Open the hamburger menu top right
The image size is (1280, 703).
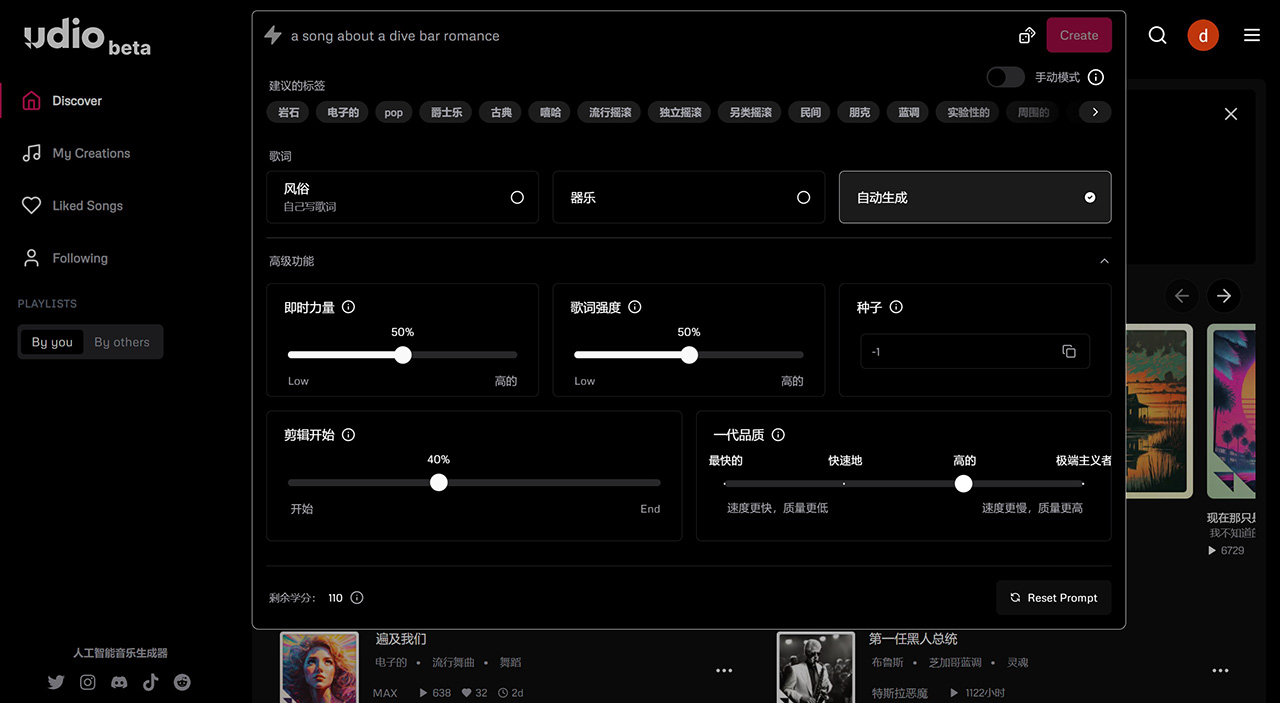click(x=1251, y=33)
